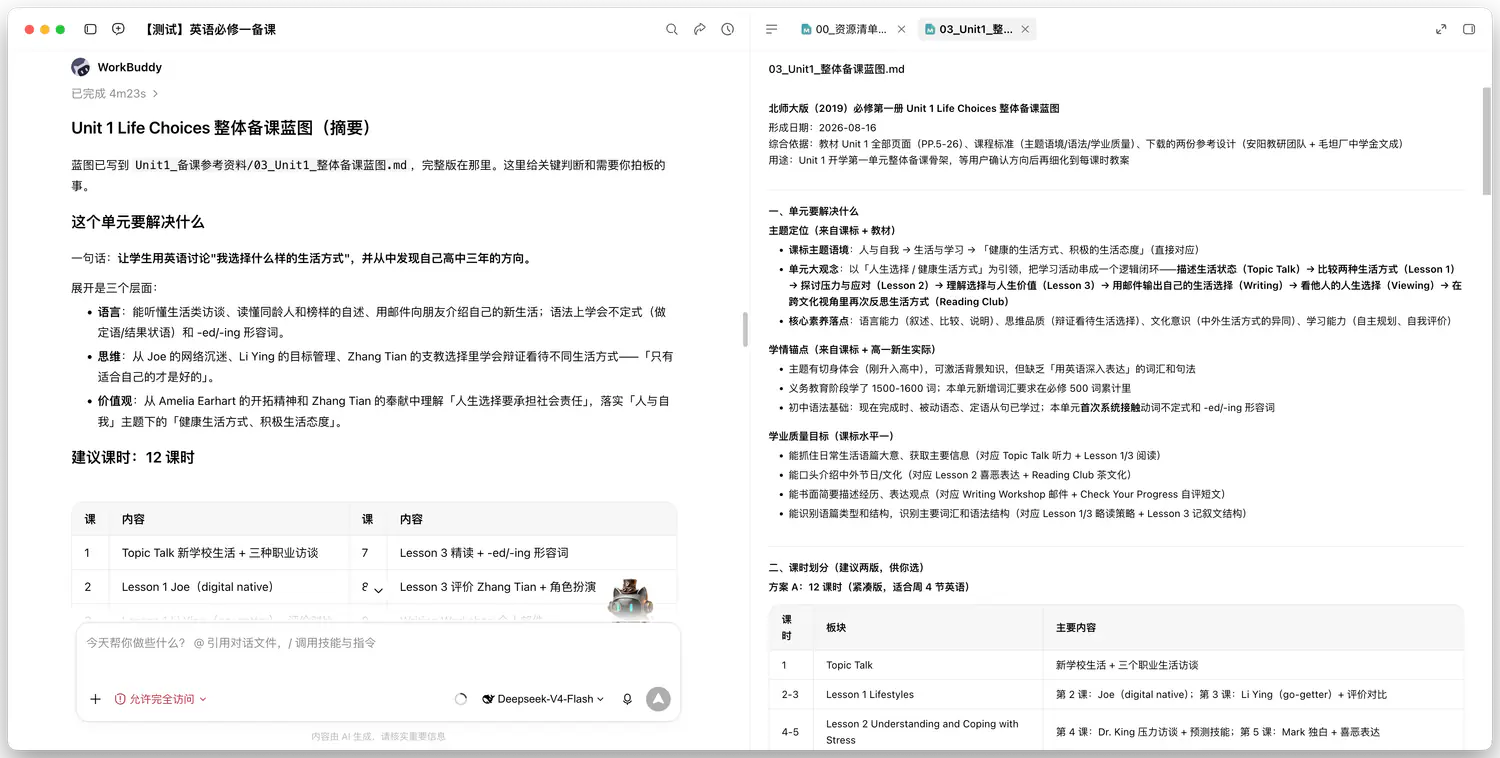
Task: Toggle the right panel layout icon
Action: (1469, 30)
